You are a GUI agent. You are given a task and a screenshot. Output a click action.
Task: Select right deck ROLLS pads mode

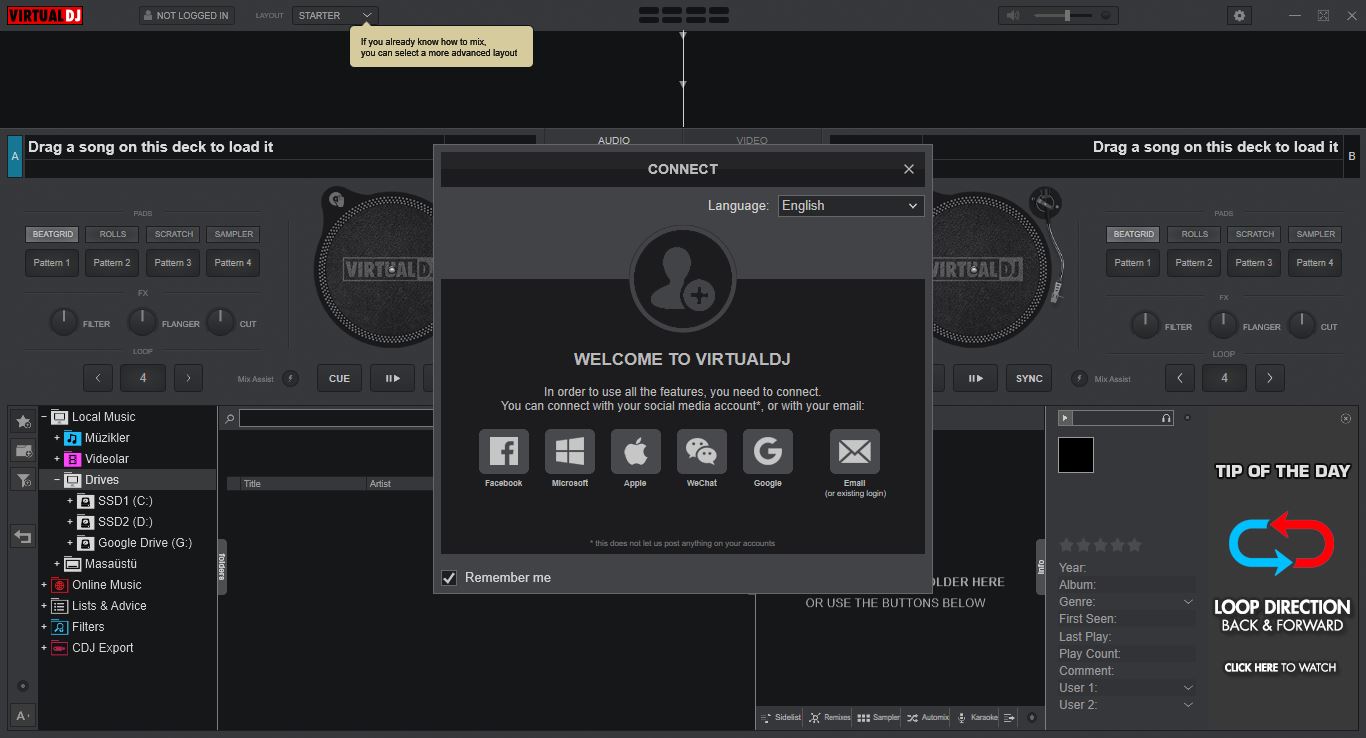(x=1195, y=234)
